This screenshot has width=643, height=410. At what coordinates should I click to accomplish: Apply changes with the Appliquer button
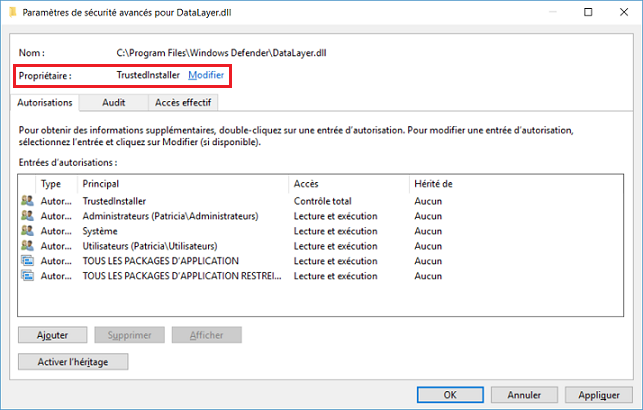point(599,395)
